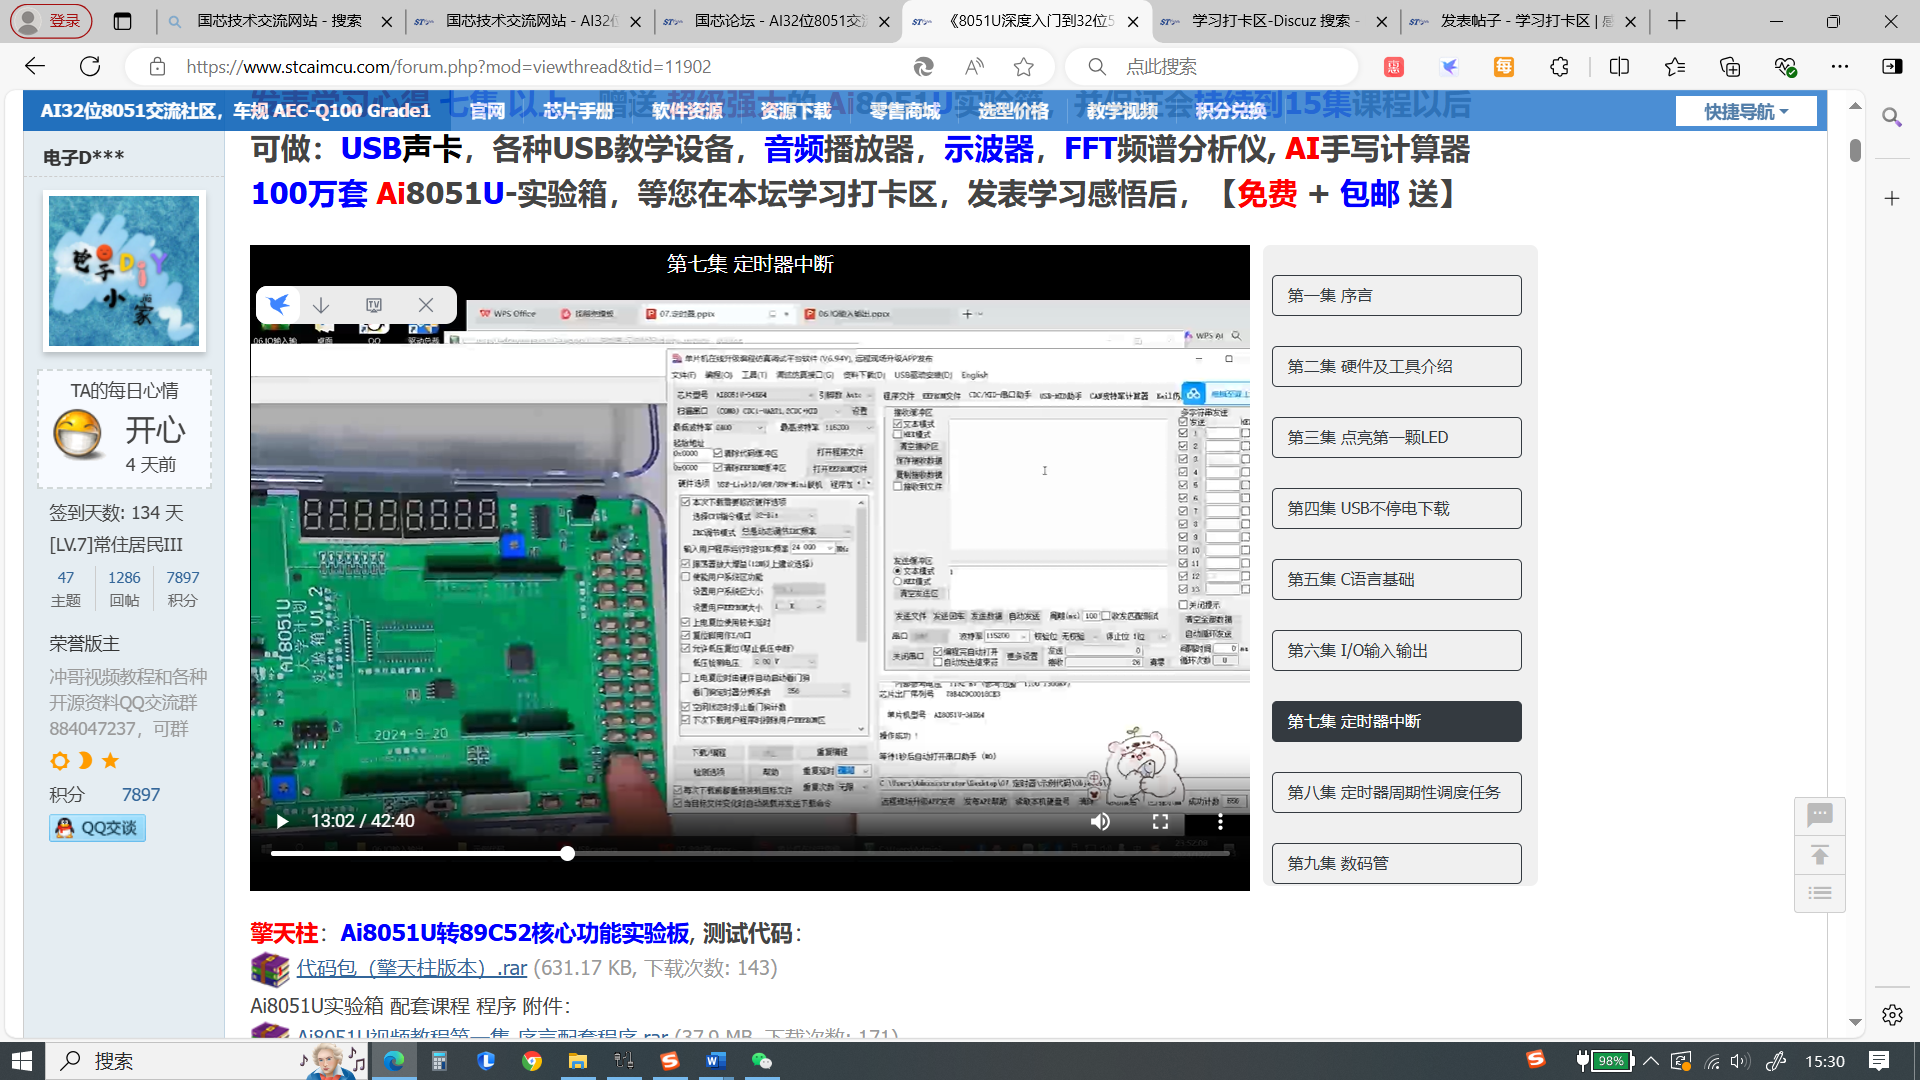Open 资源下载 in site navigation
This screenshot has height=1080, width=1920.
point(796,111)
